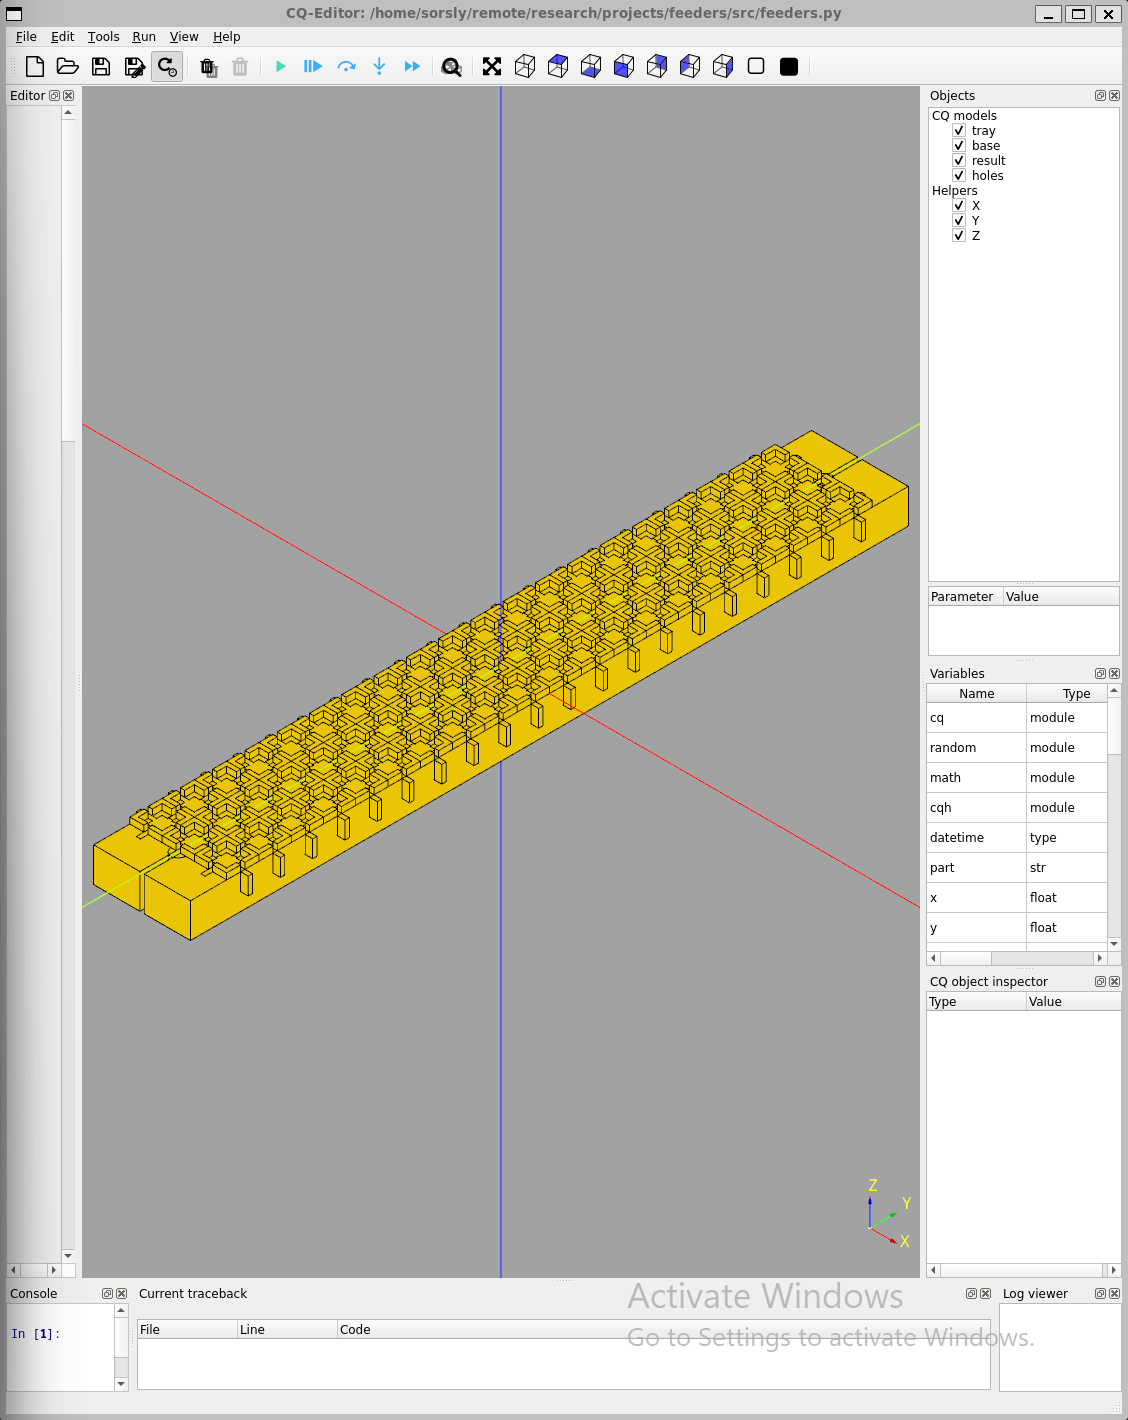Select the cube icon with blue left
Screen dimensions: 1128x1420
point(690,67)
